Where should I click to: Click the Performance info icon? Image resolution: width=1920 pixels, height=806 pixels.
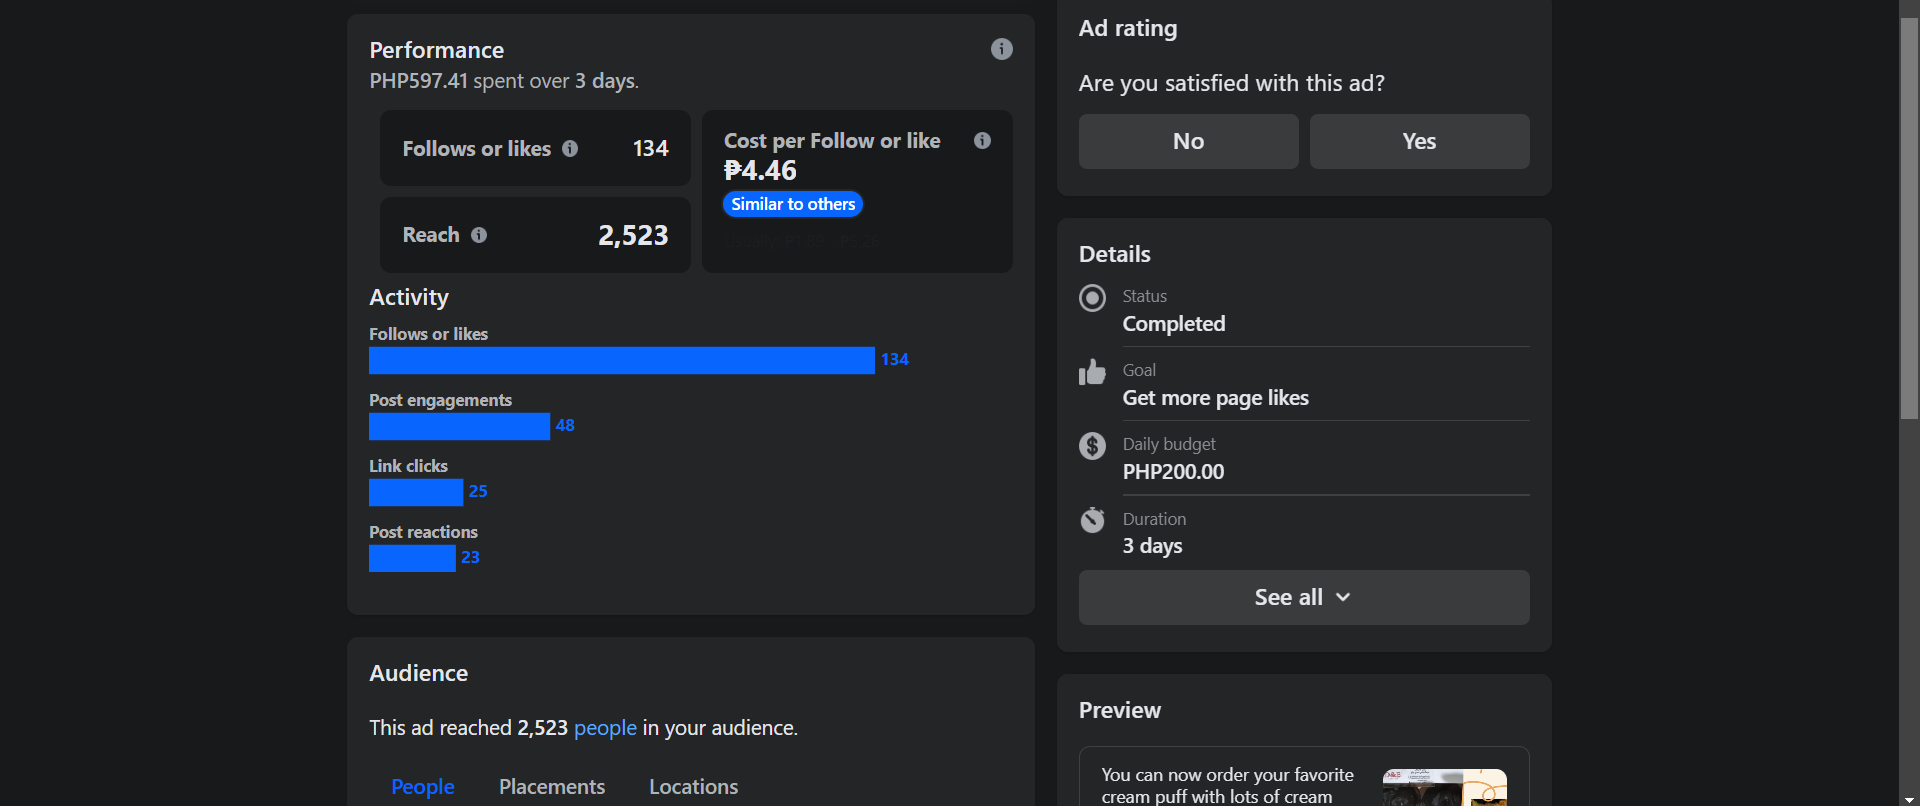click(1001, 49)
